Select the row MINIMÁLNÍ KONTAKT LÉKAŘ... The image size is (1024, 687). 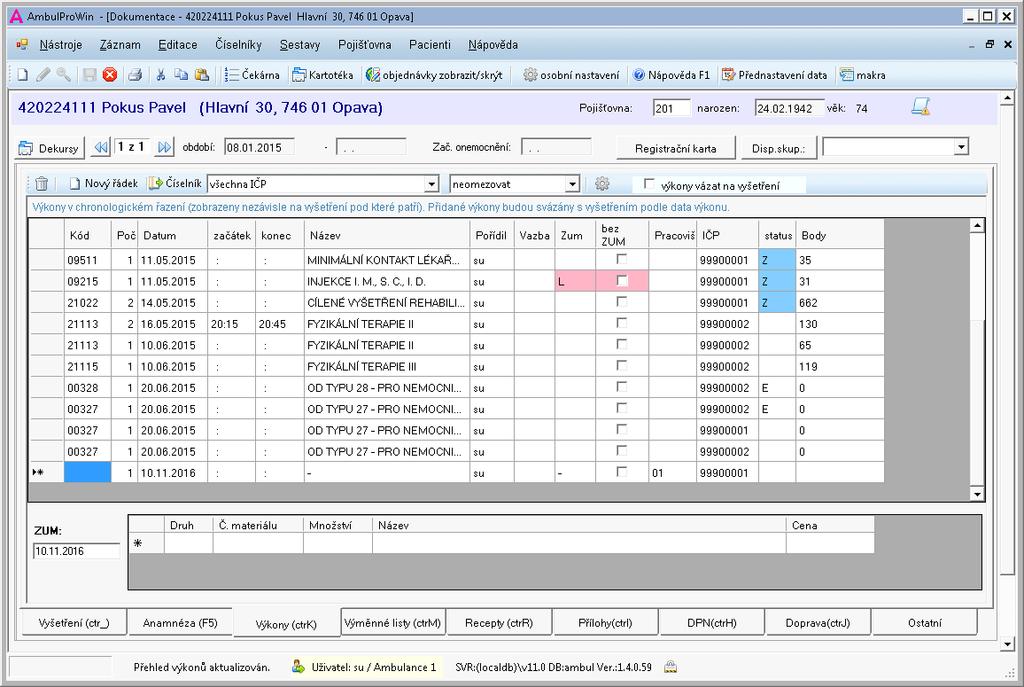point(456,259)
